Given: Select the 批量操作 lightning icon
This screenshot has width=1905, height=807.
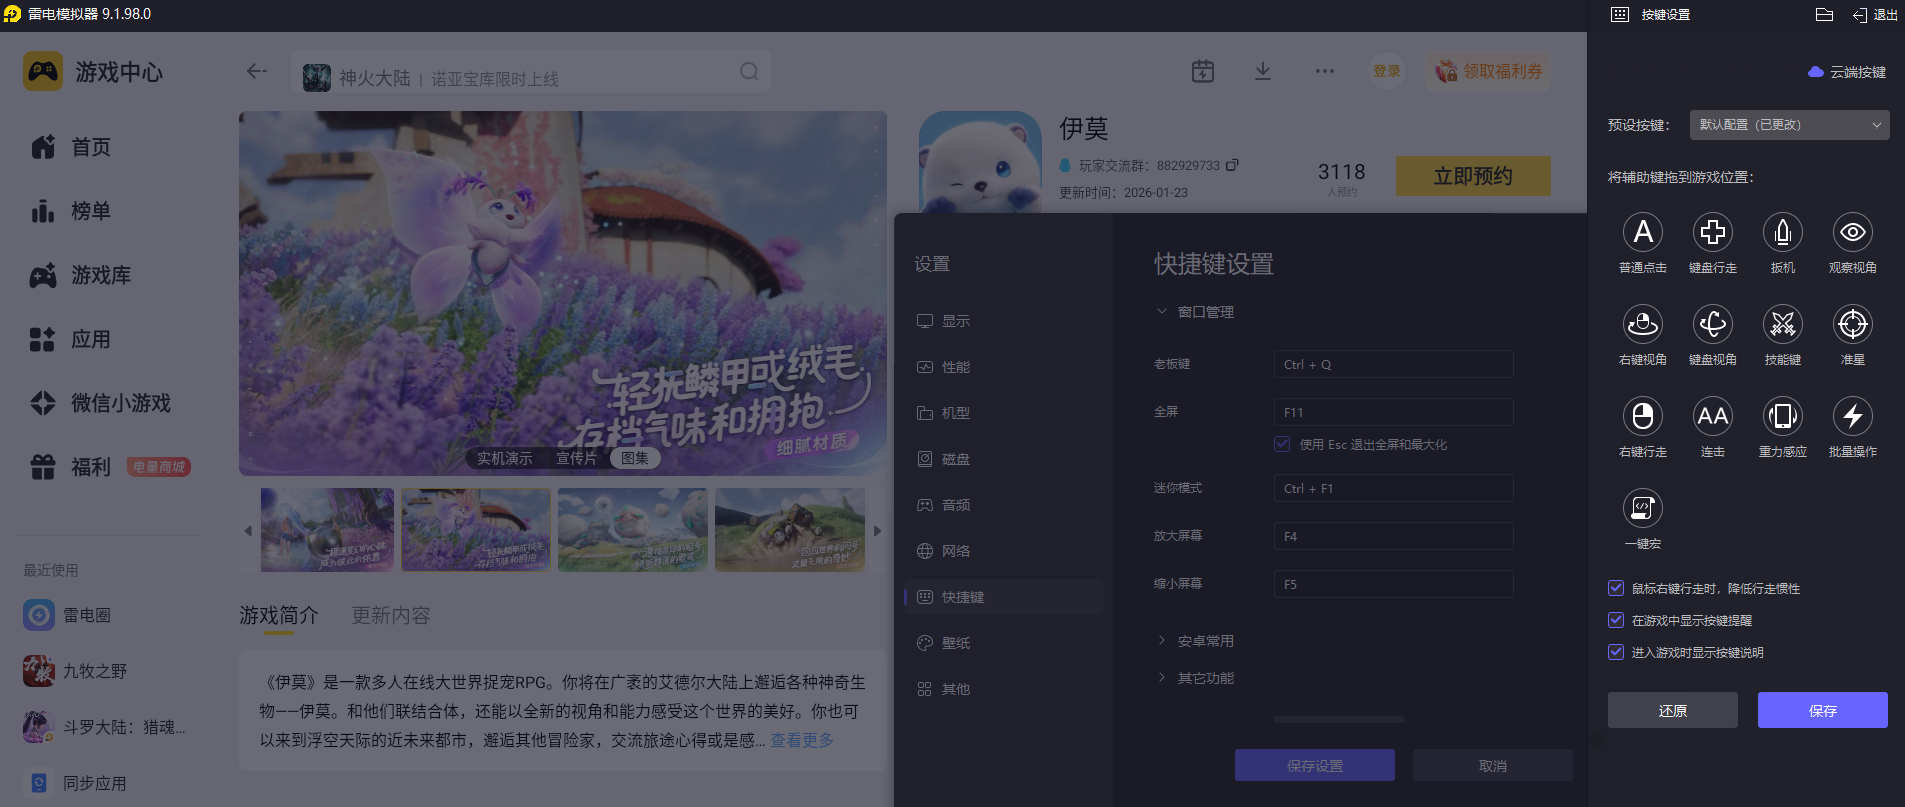Looking at the screenshot, I should (1852, 416).
